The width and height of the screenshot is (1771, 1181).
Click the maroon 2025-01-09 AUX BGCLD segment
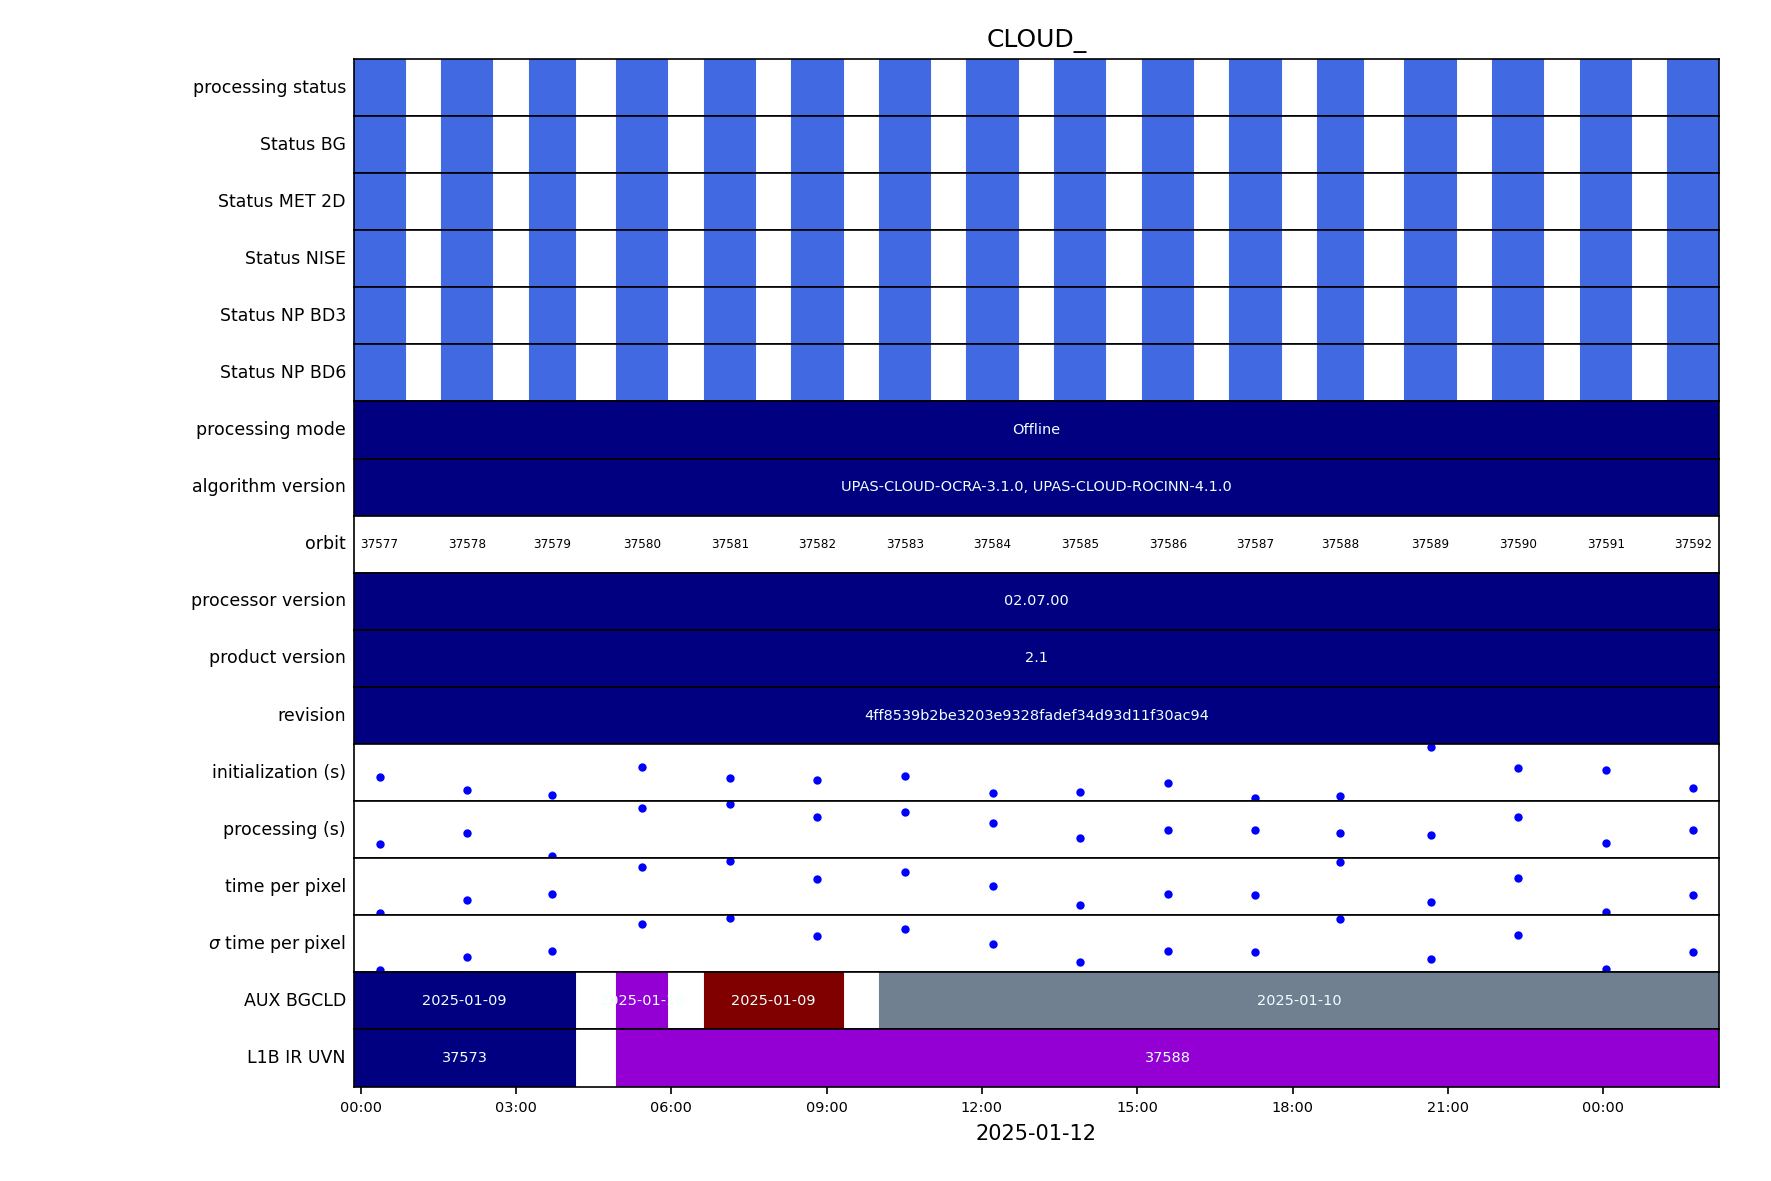[773, 1000]
